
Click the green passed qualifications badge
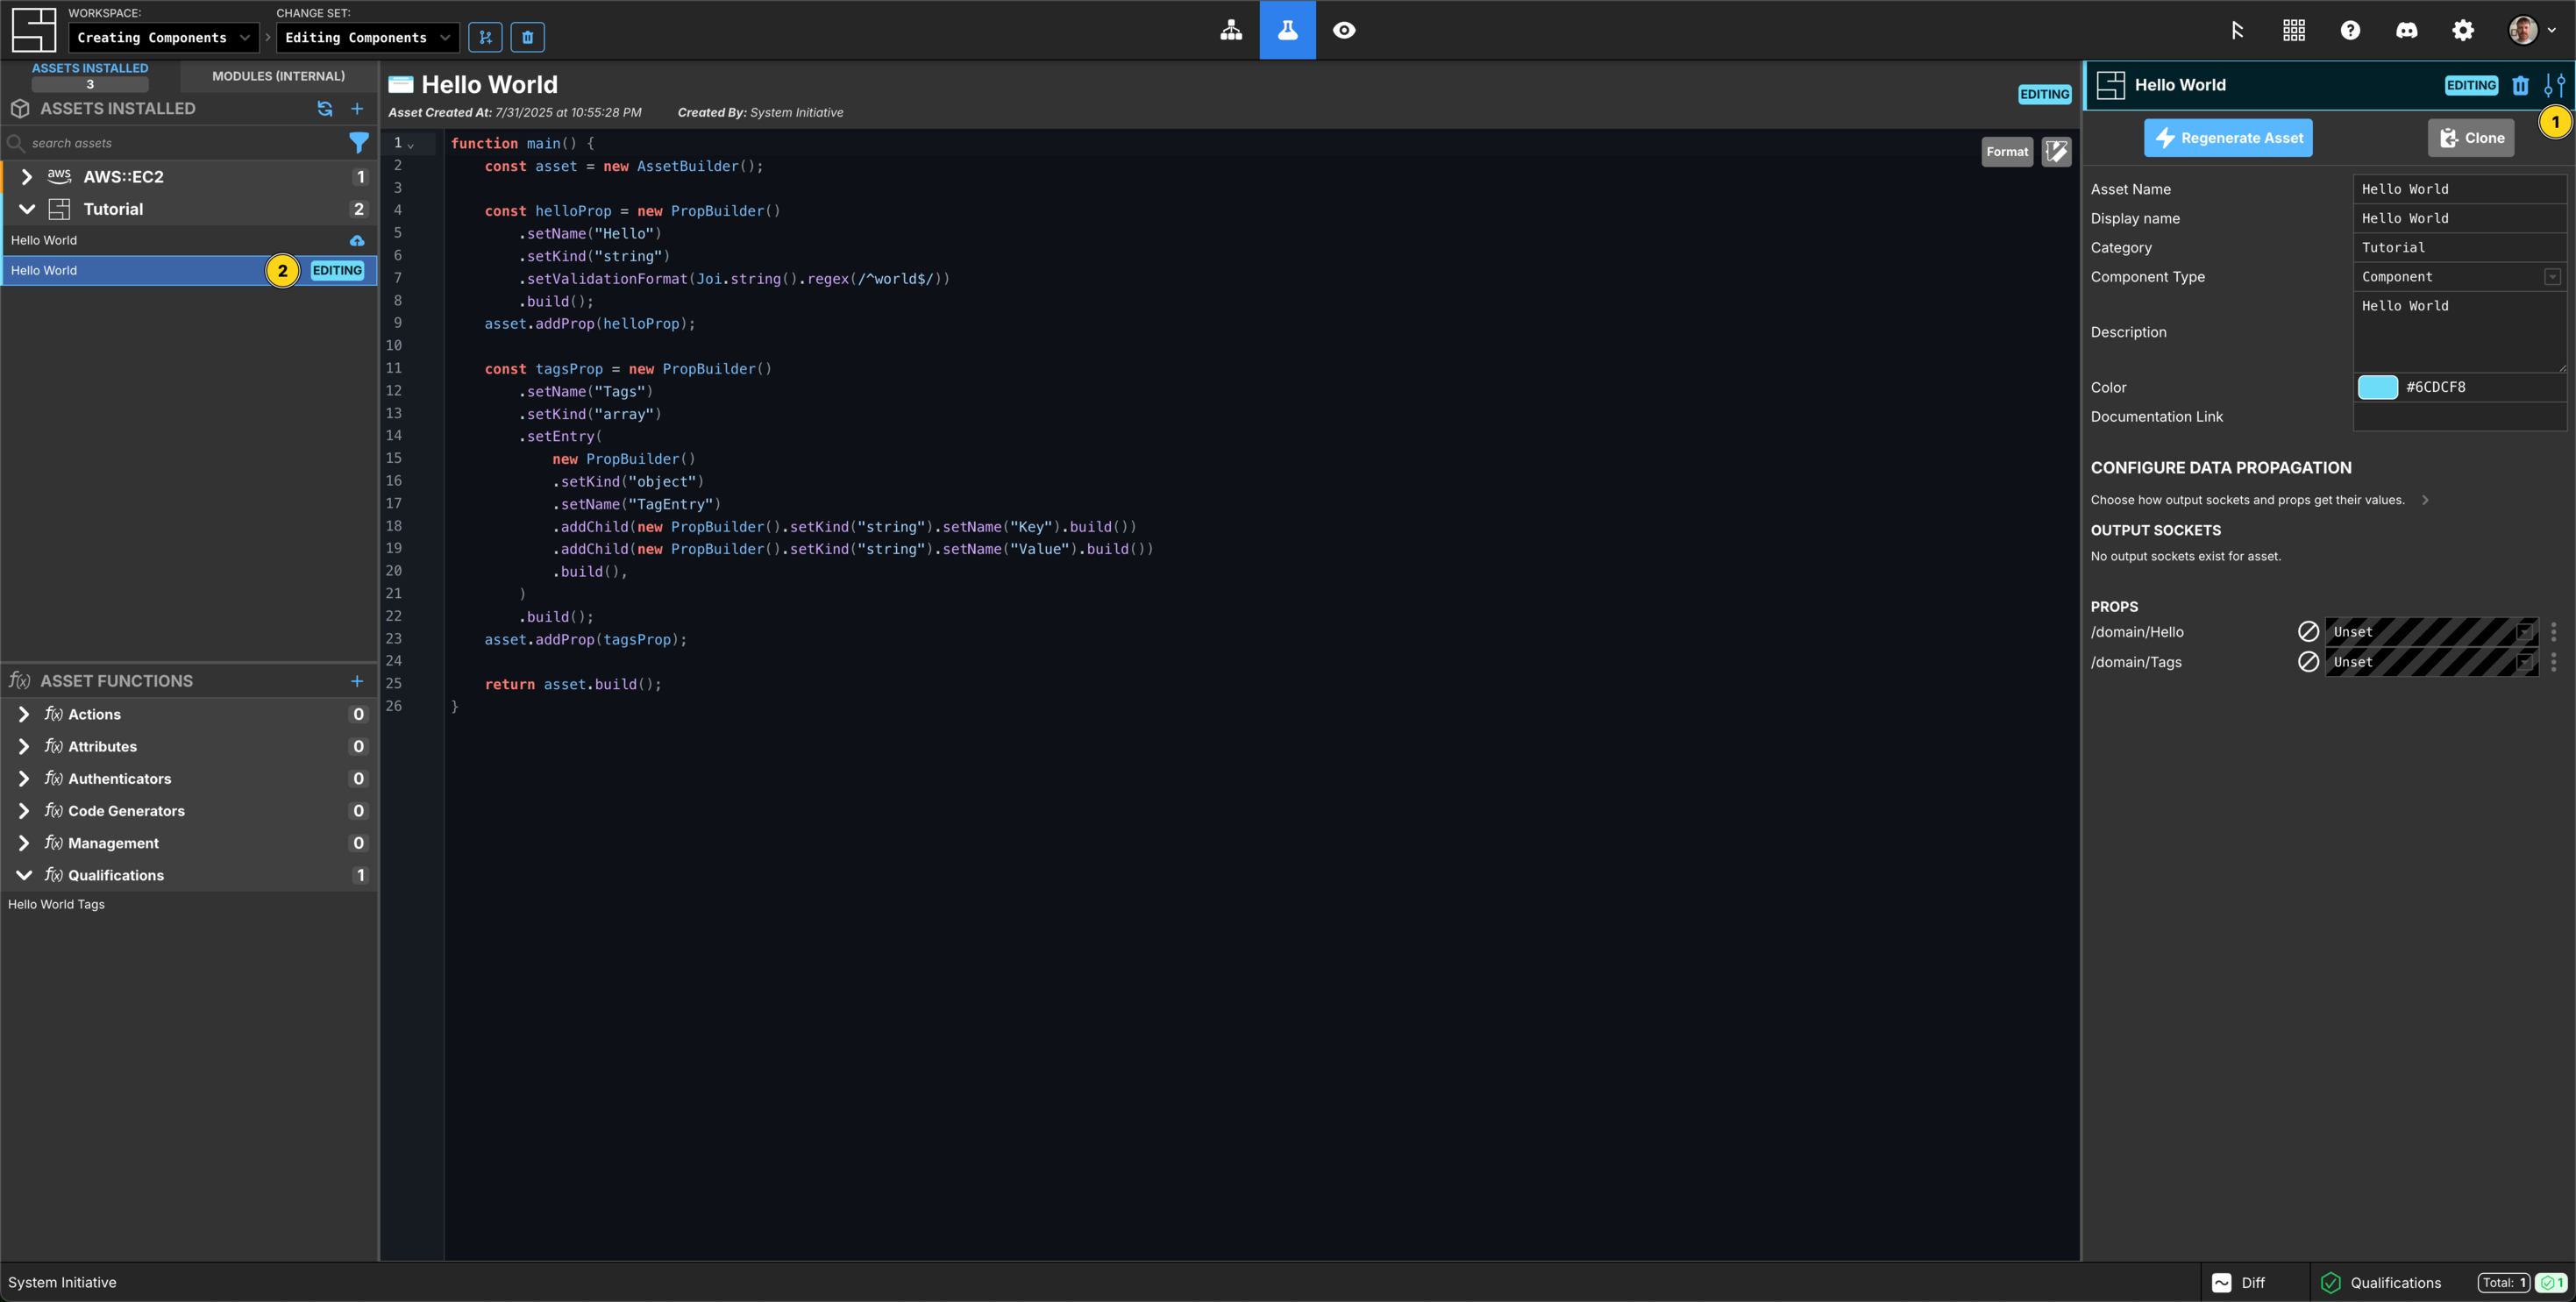[x=2551, y=1283]
